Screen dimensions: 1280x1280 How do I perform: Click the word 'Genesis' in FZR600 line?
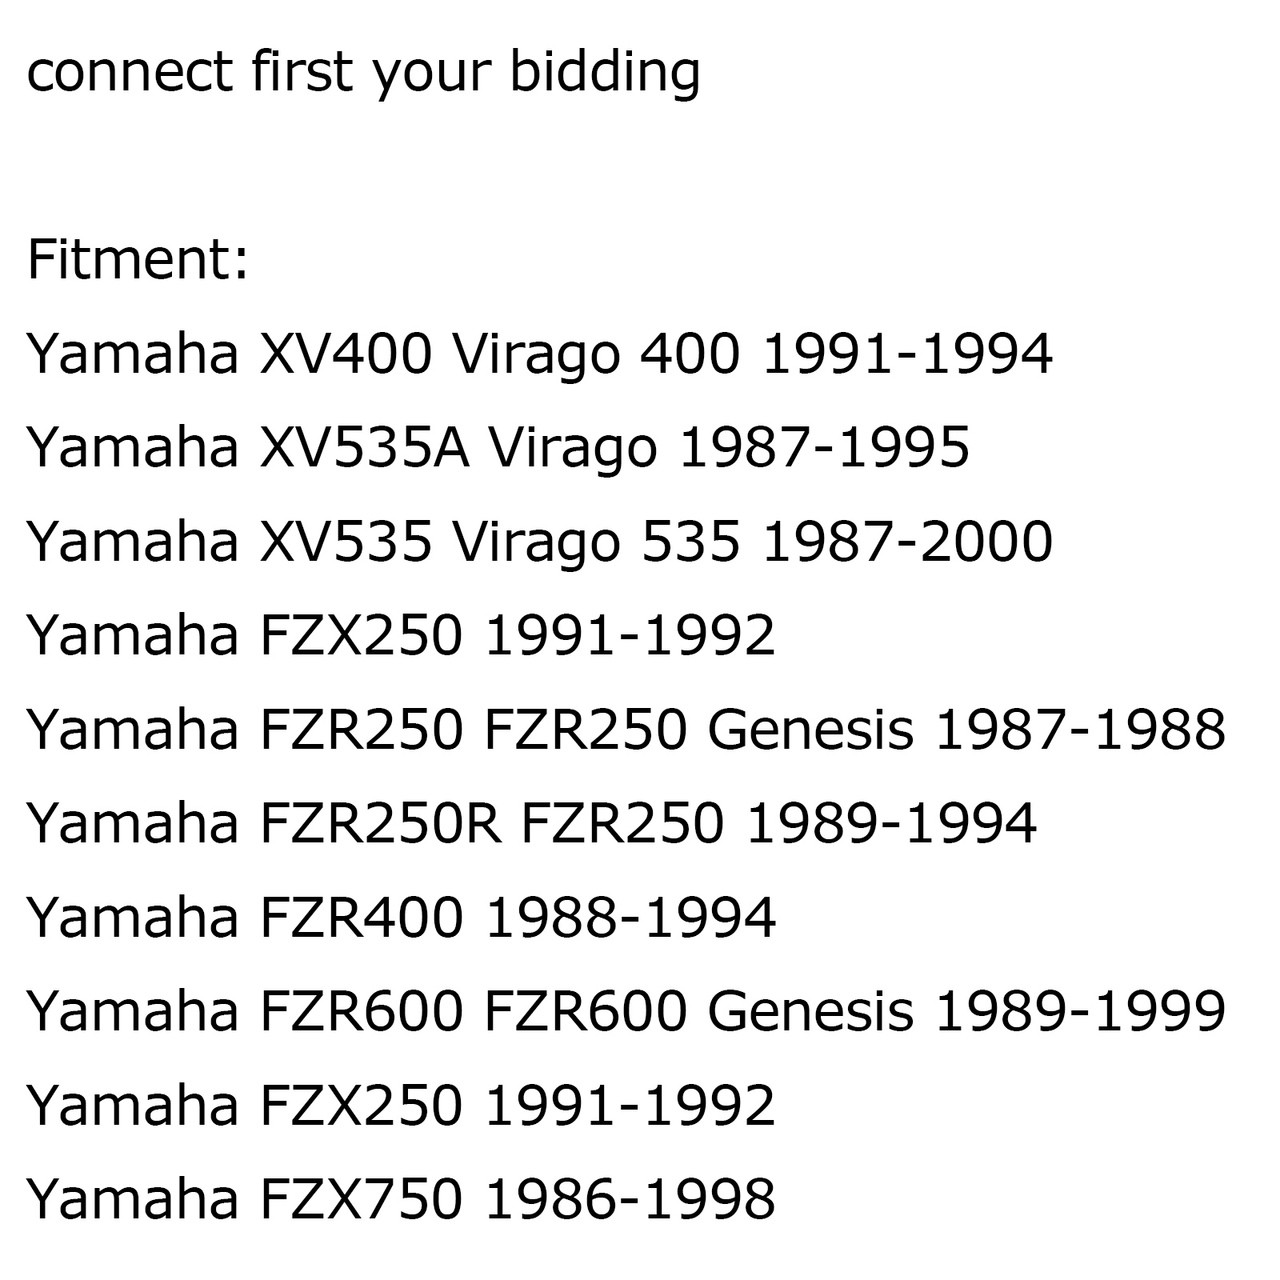811,1011
